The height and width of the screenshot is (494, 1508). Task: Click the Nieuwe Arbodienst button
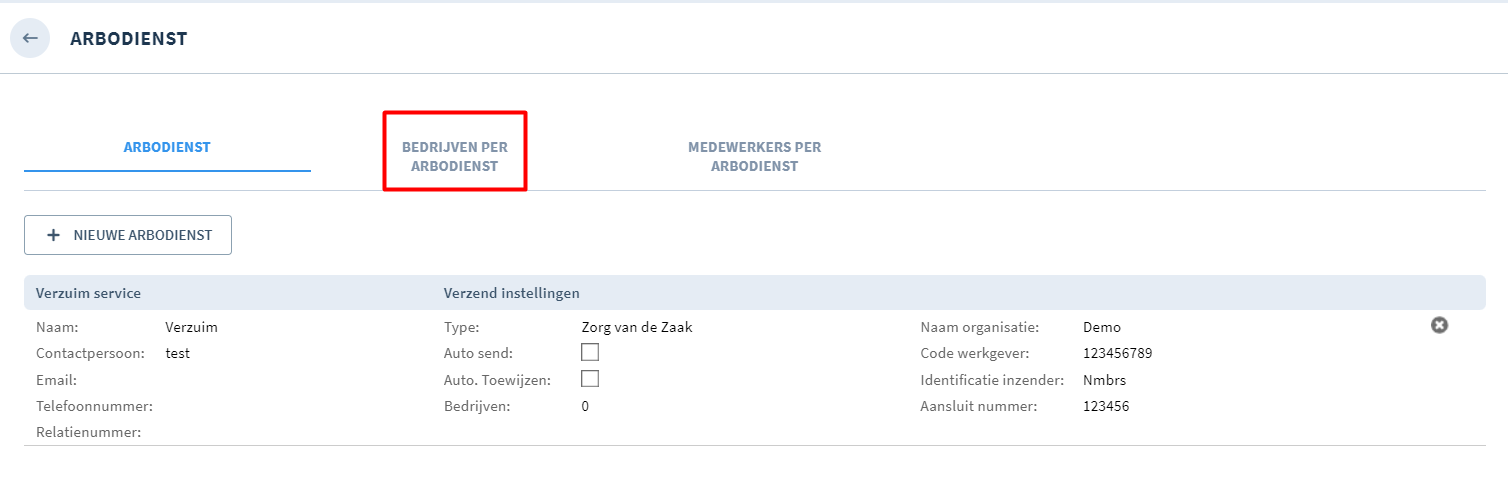pos(128,235)
